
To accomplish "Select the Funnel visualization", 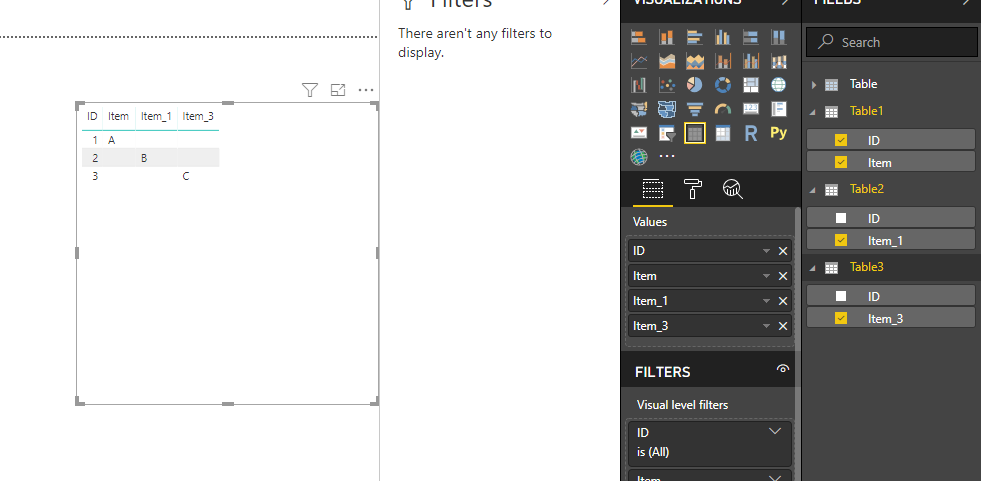I will click(694, 109).
